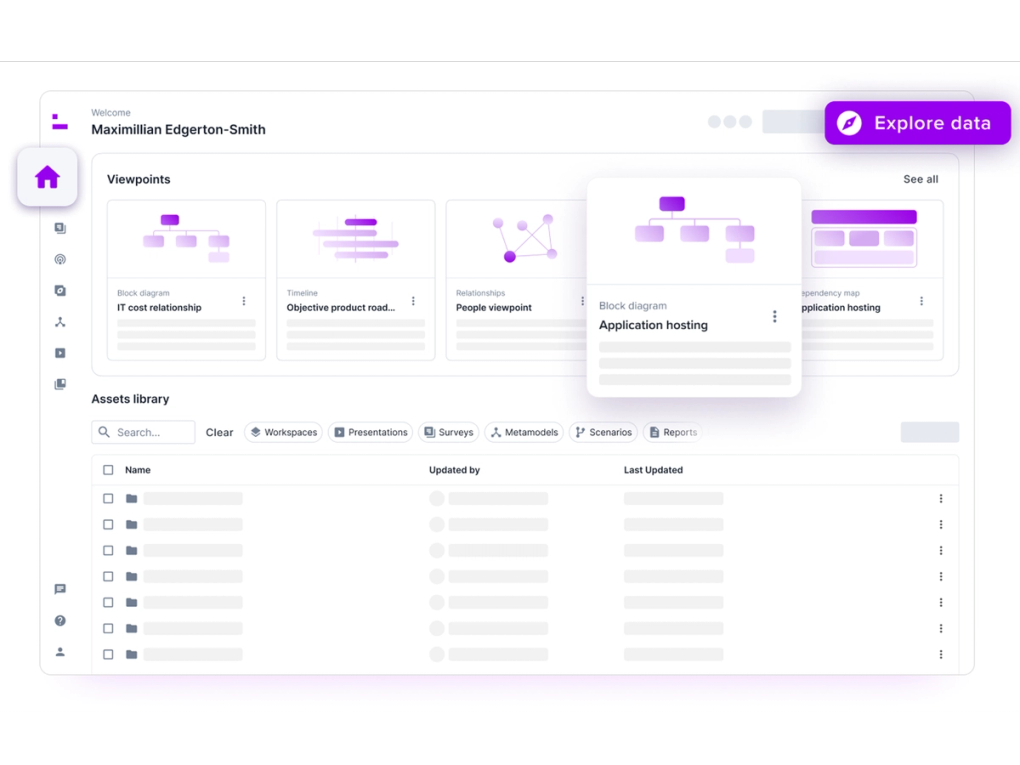1020x765 pixels.
Task: Open the Dependency map thumbnail
Action: 872,239
